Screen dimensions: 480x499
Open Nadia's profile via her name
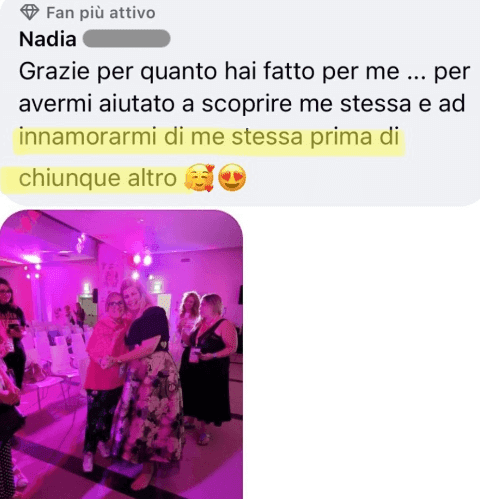pyautogui.click(x=48, y=39)
